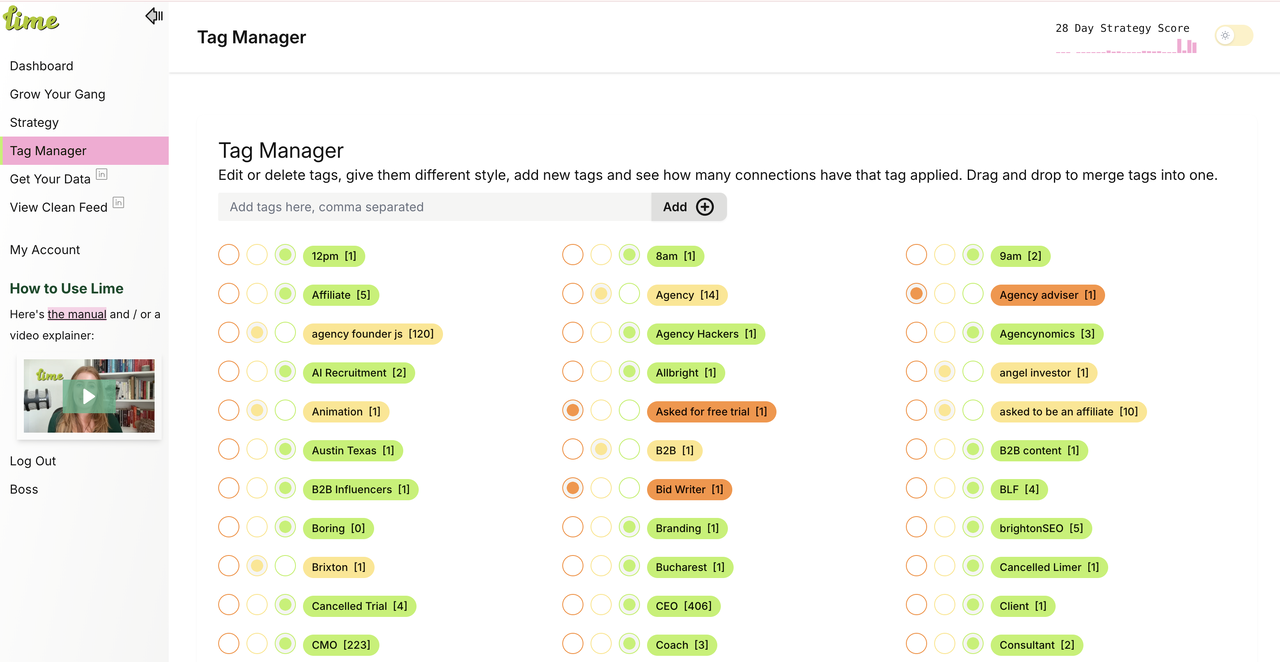The height and width of the screenshot is (662, 1280).
Task: Click the plus icon in the Add button
Action: (705, 207)
